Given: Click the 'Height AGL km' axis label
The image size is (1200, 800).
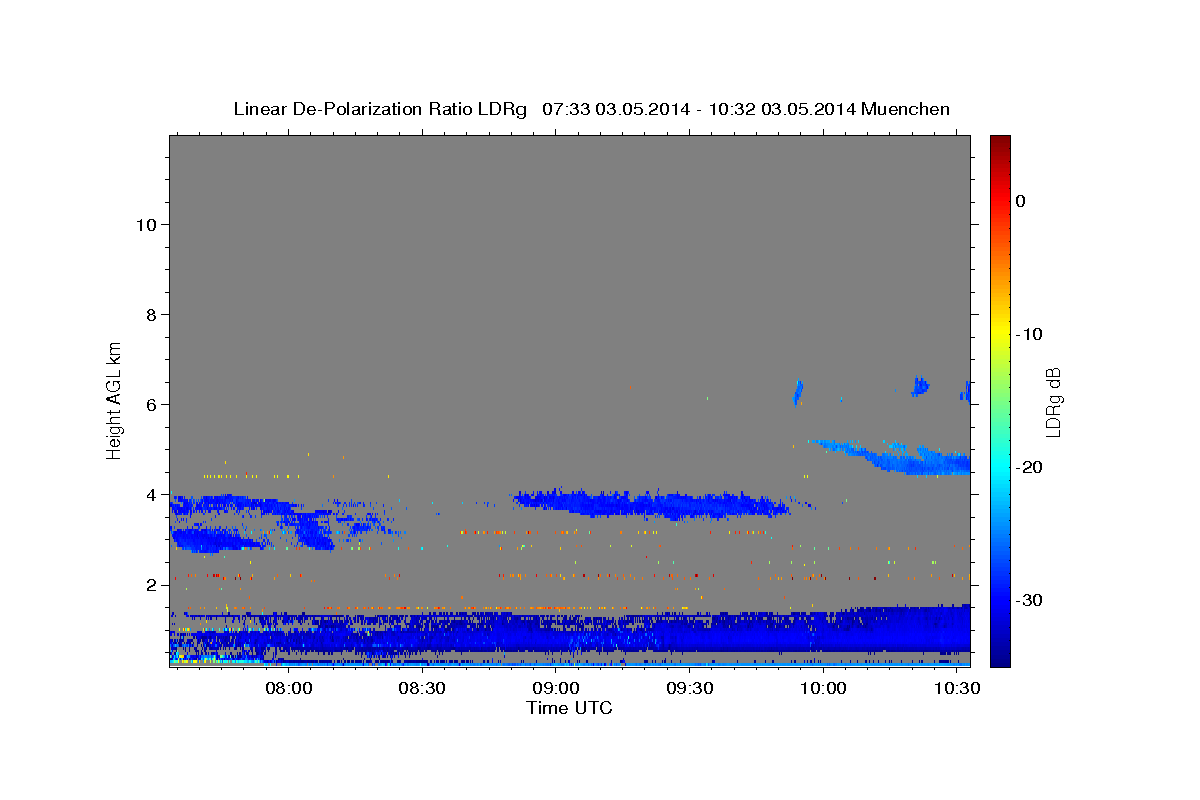Looking at the screenshot, I should click(115, 400).
